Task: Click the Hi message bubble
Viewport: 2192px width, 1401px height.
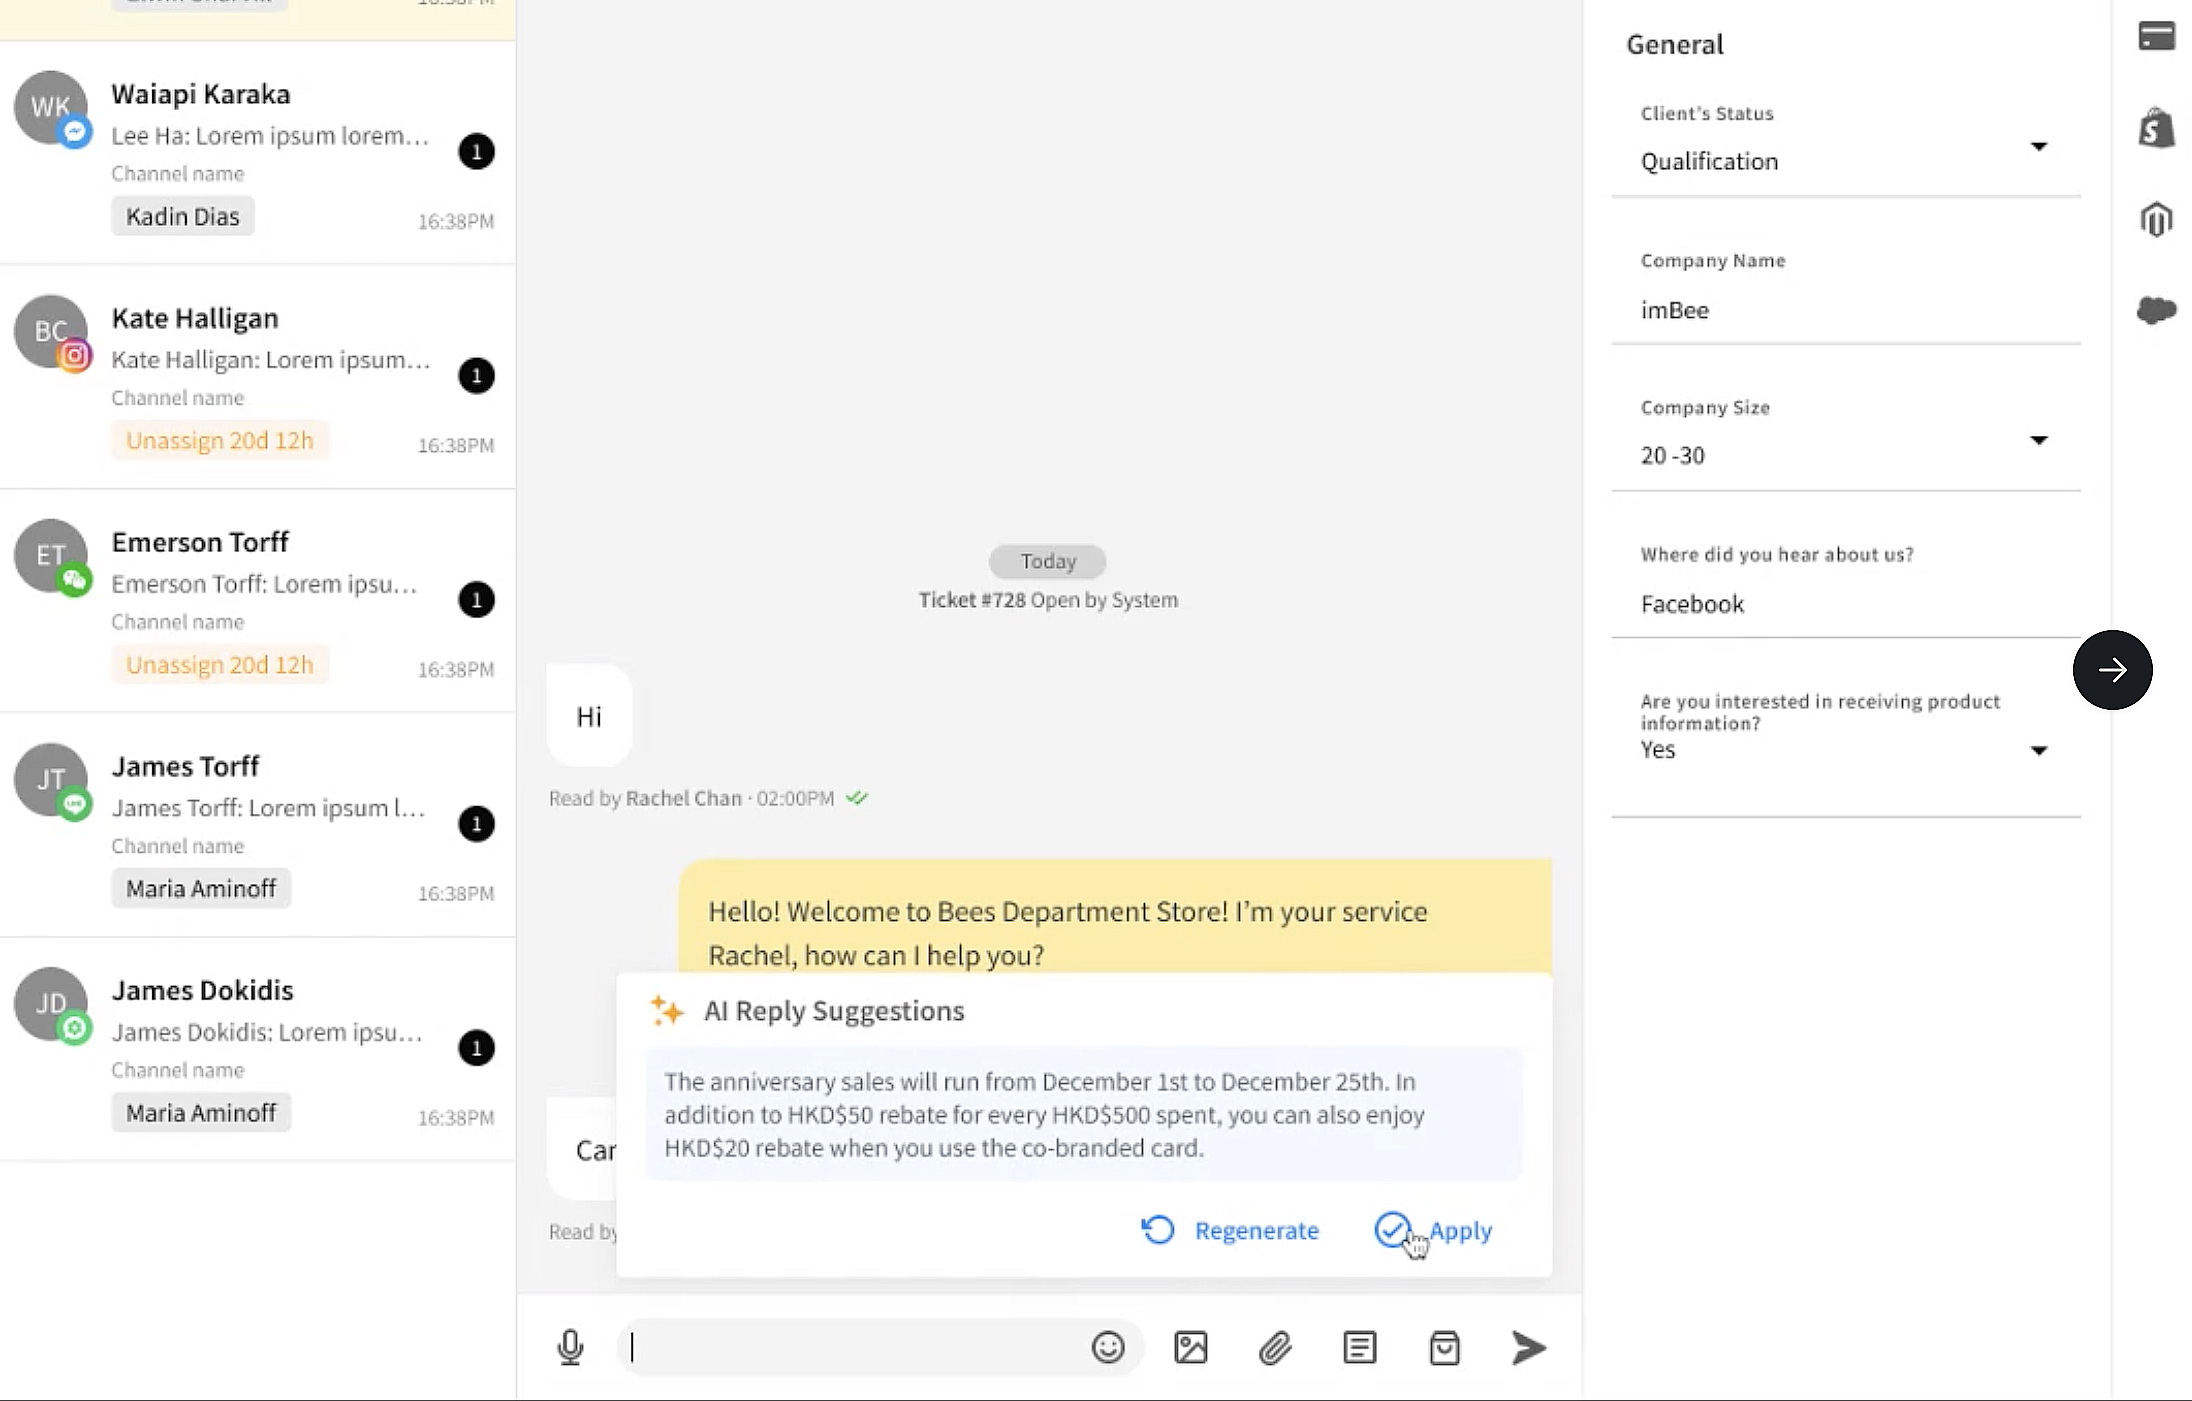Action: point(589,716)
